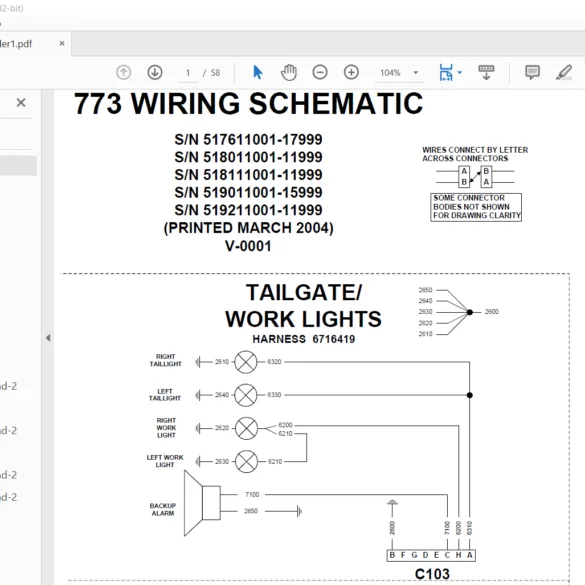The image size is (585, 585).
Task: Select the highlighted item in side panel
Action: coord(18,166)
